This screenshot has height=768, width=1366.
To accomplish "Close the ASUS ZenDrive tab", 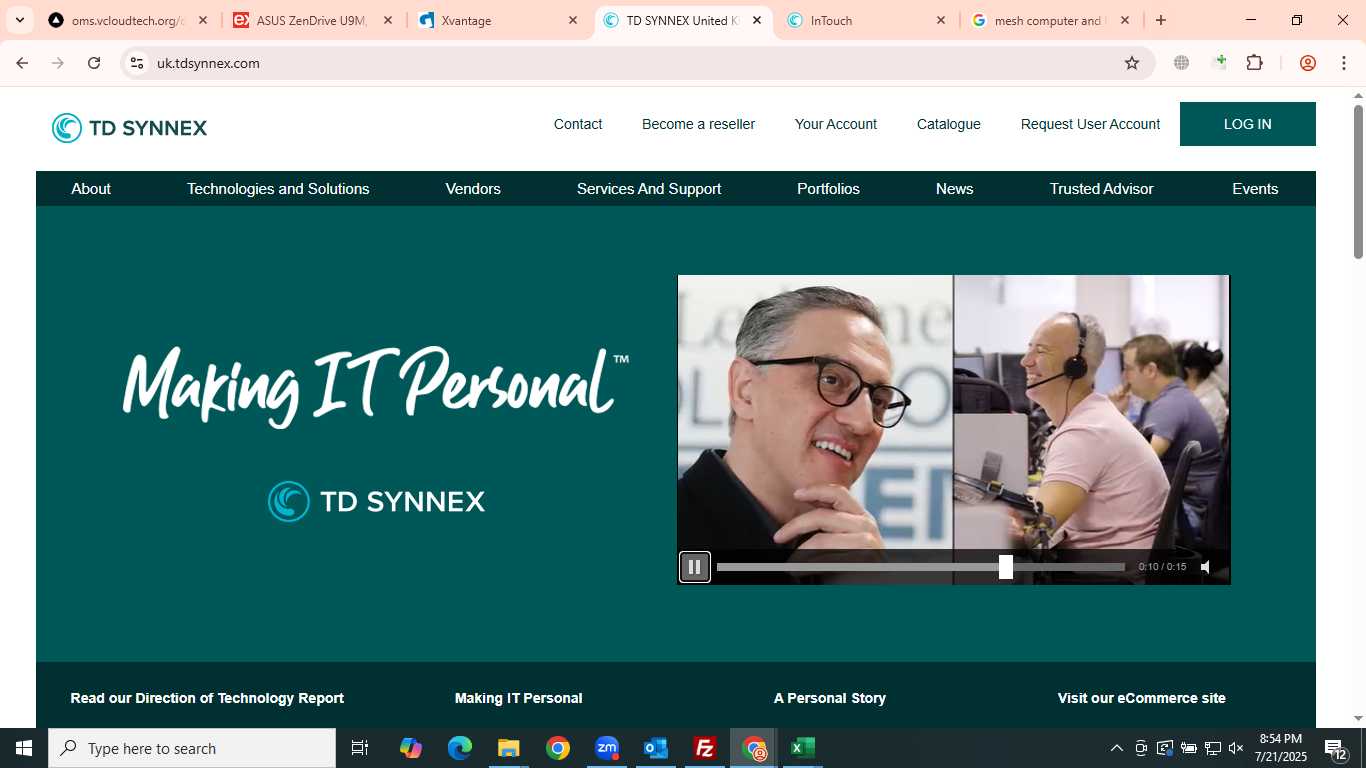I will click(x=388, y=20).
